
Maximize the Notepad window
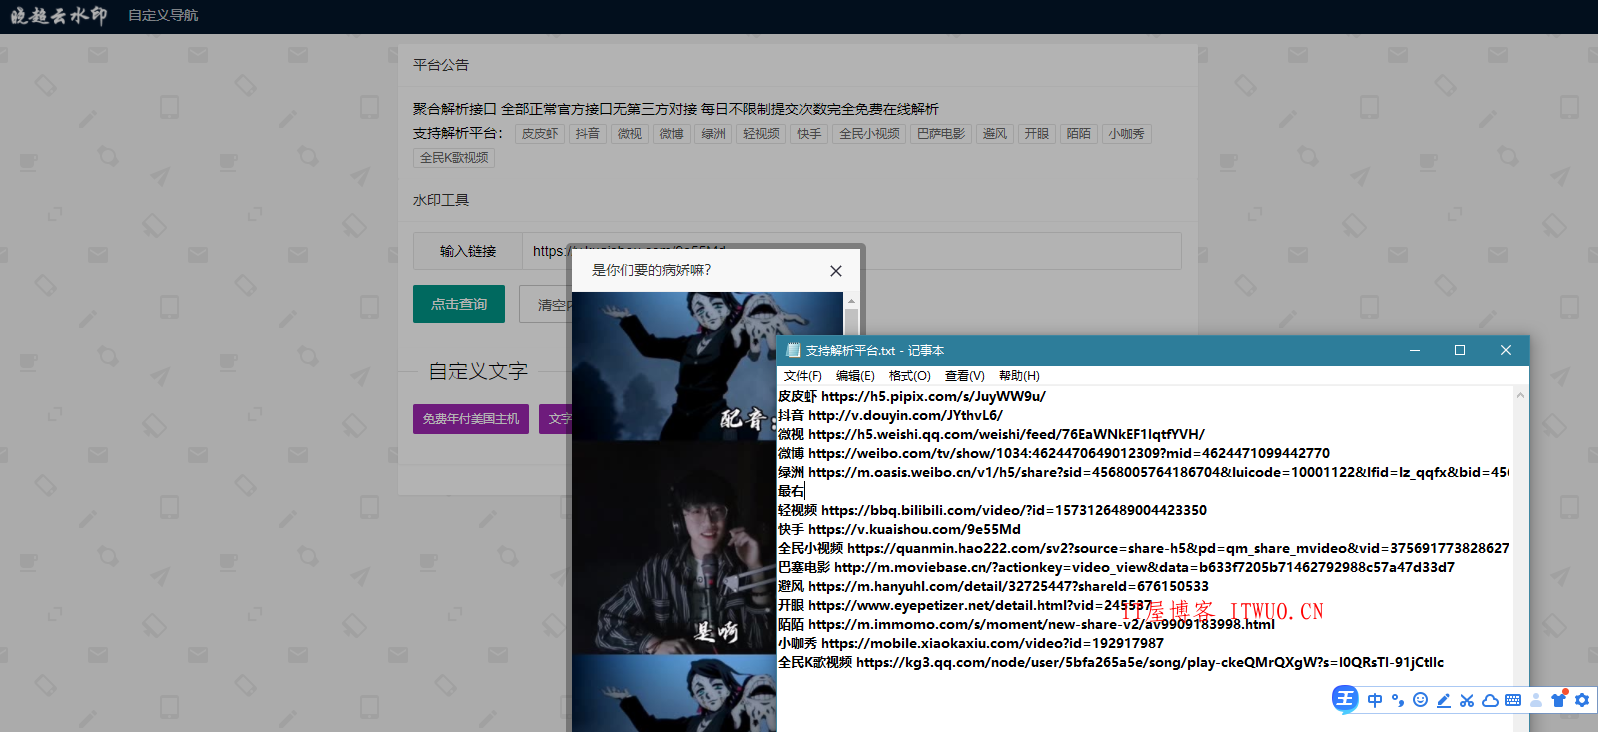click(1460, 350)
